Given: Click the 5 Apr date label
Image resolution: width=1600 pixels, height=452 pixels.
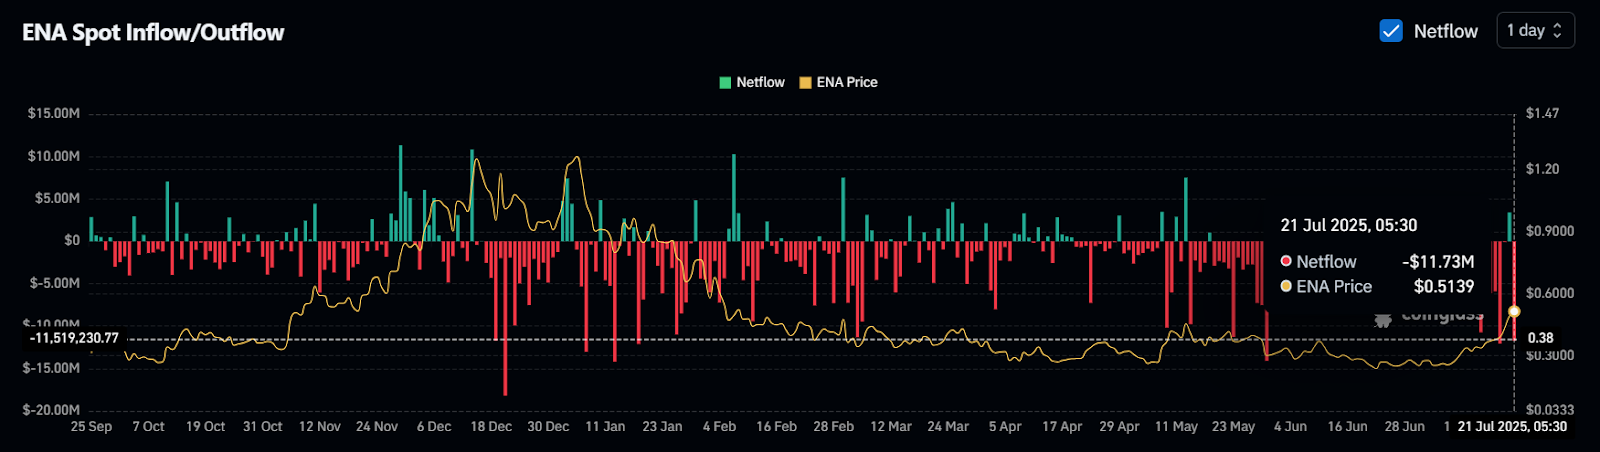Looking at the screenshot, I should point(1005,426).
